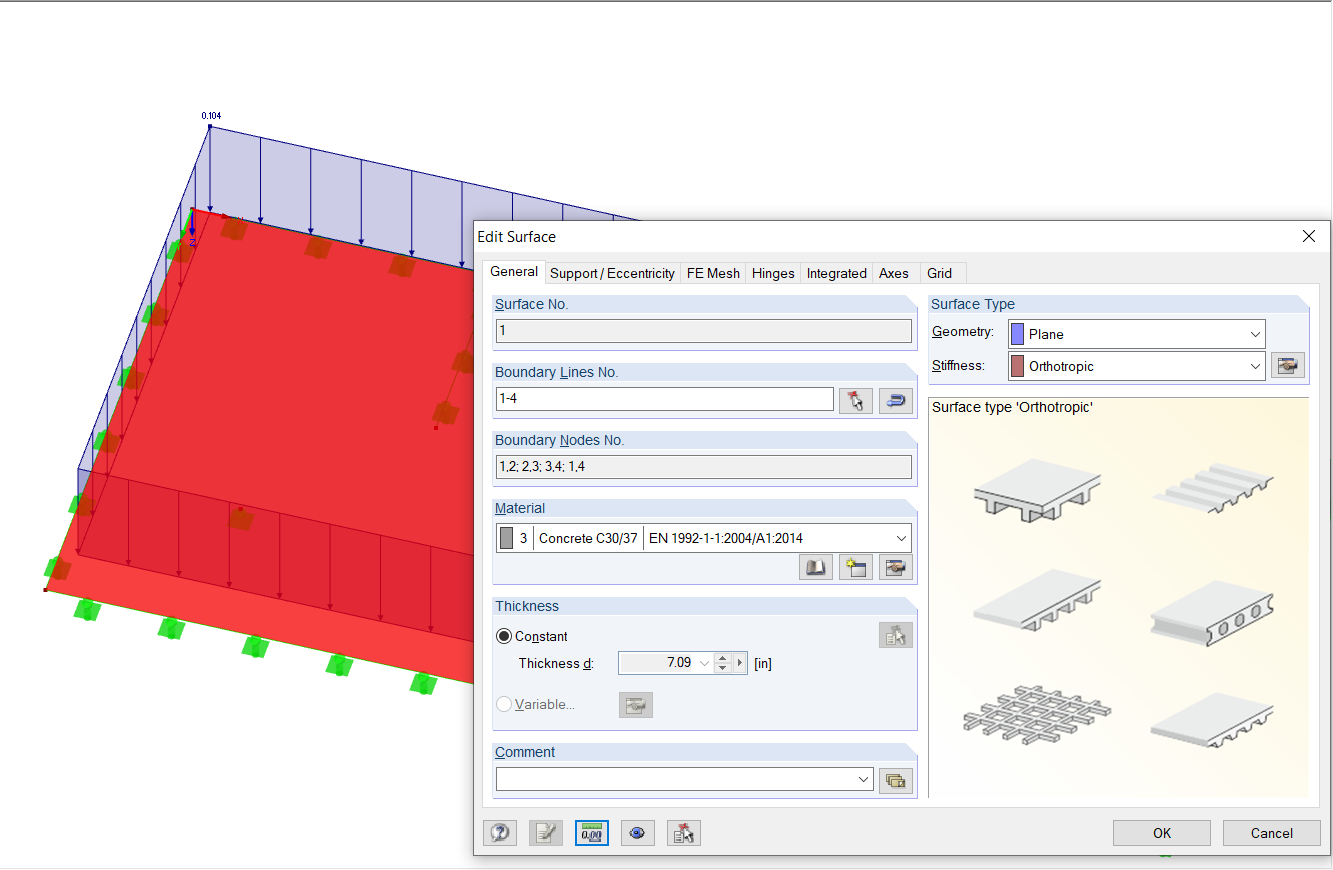The width and height of the screenshot is (1333, 870).
Task: Open the Help question mark icon
Action: point(500,832)
